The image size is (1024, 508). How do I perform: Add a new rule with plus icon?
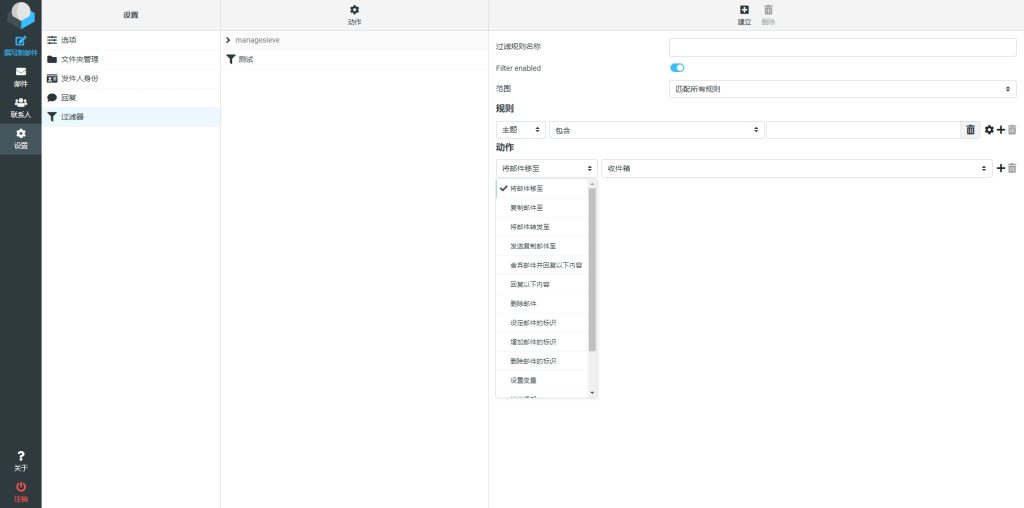coord(1000,130)
